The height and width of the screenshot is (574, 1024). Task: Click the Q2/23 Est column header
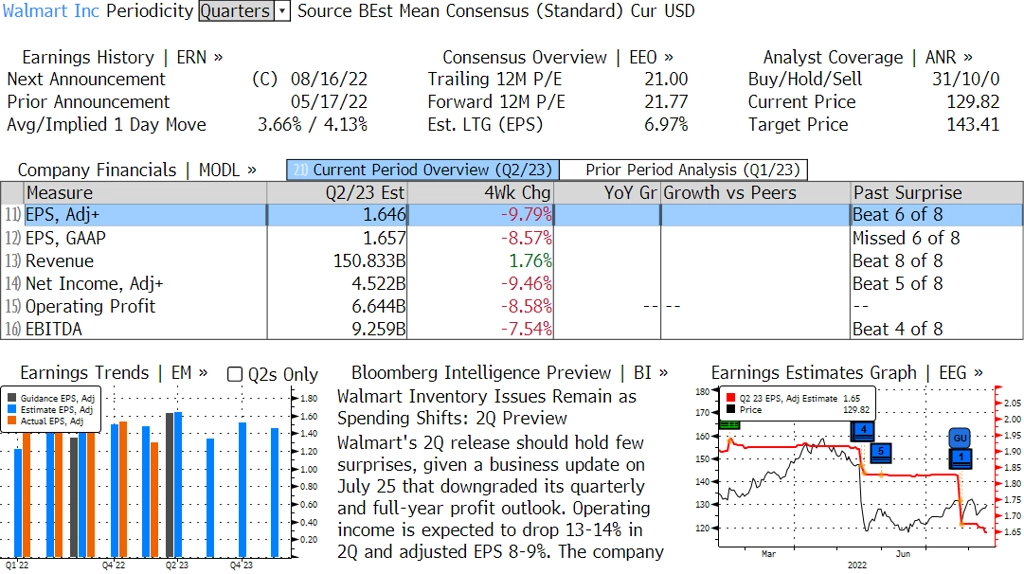(337, 193)
